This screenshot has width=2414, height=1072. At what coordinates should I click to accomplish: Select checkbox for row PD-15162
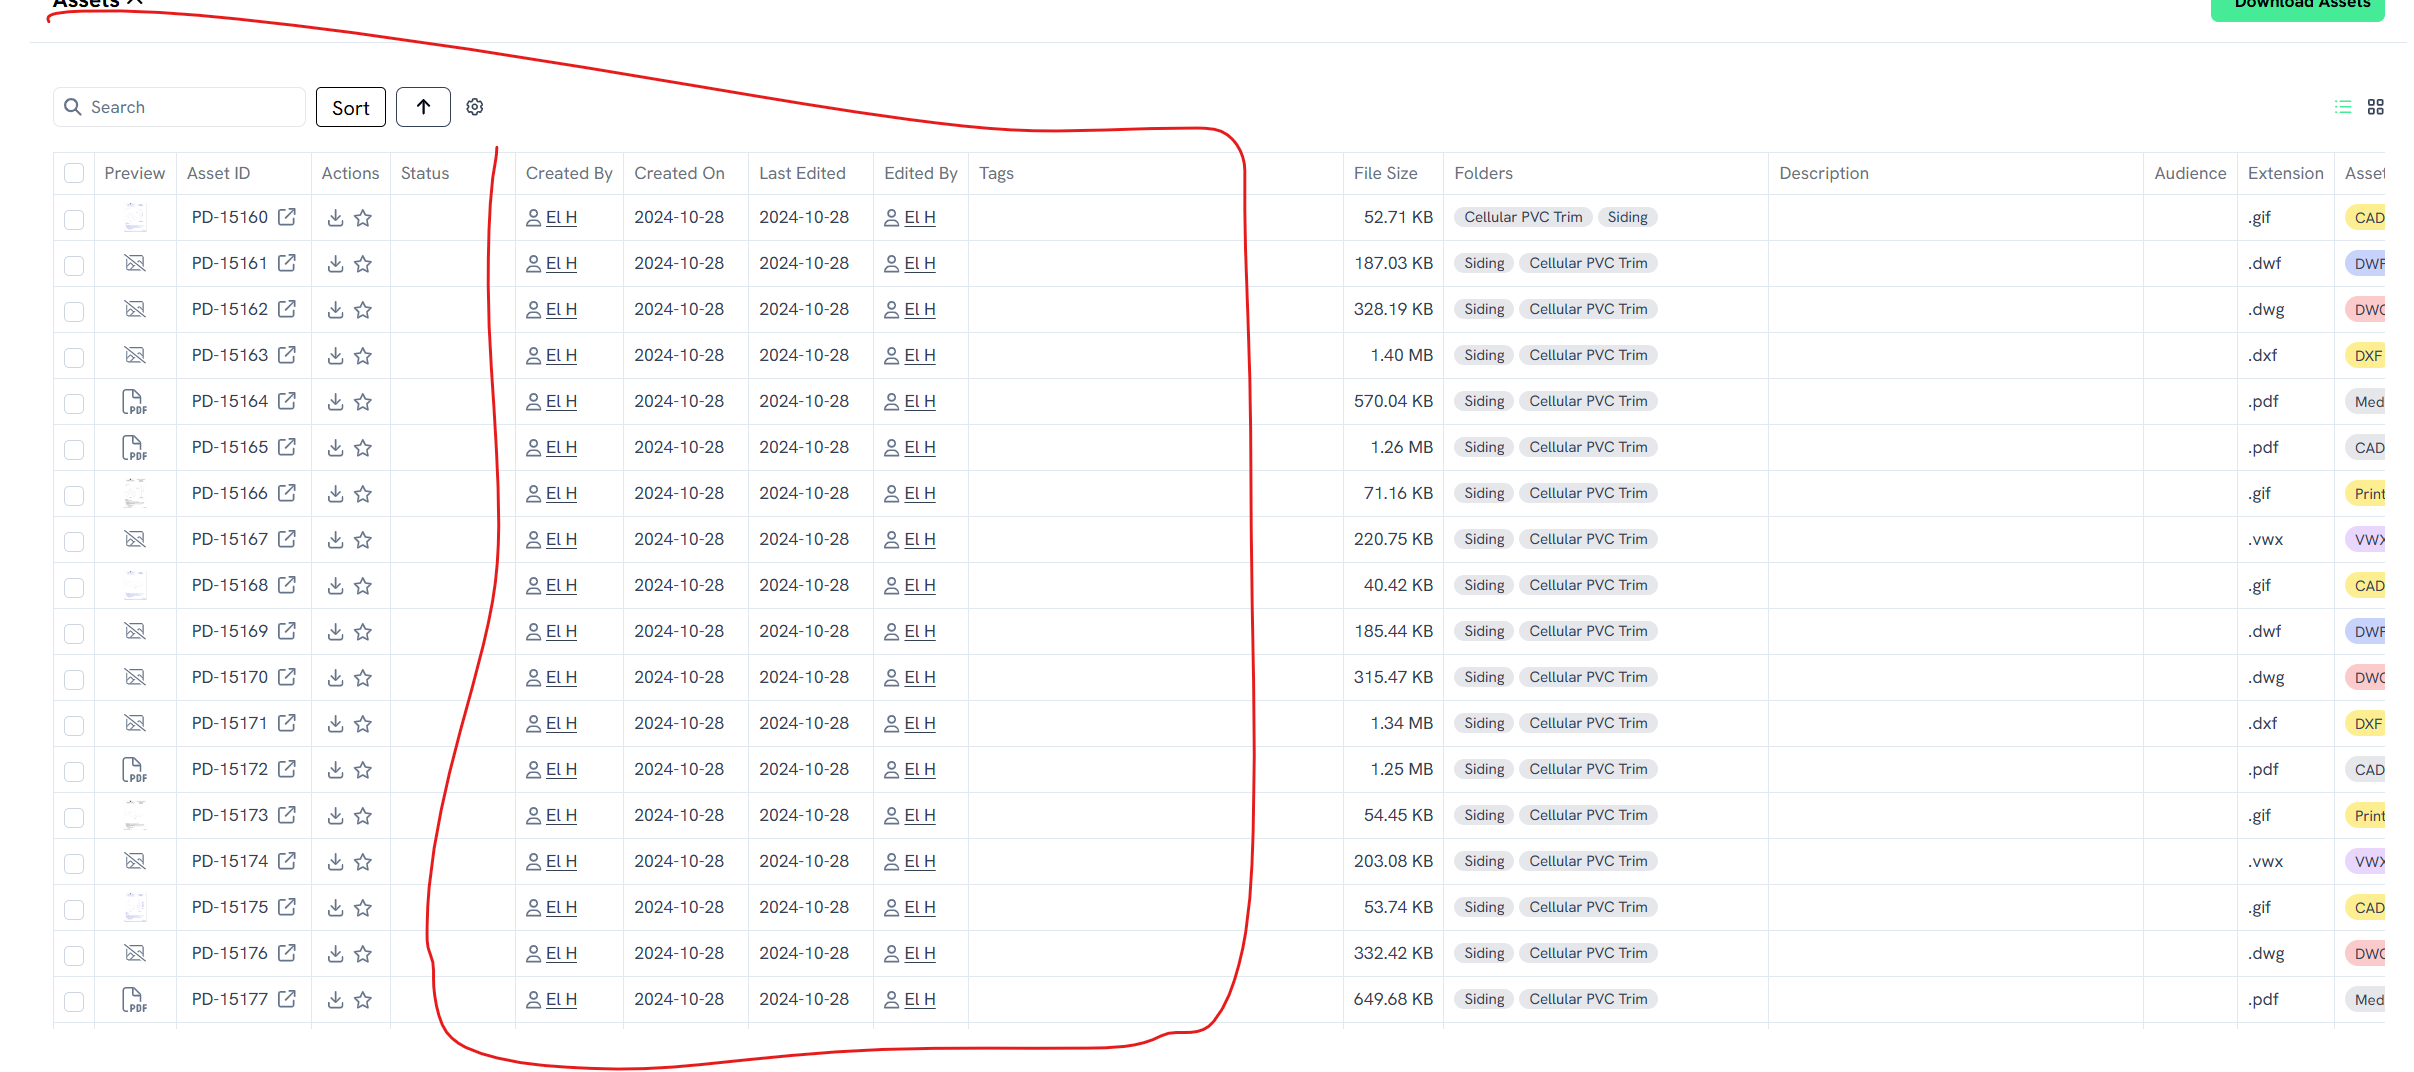74,311
